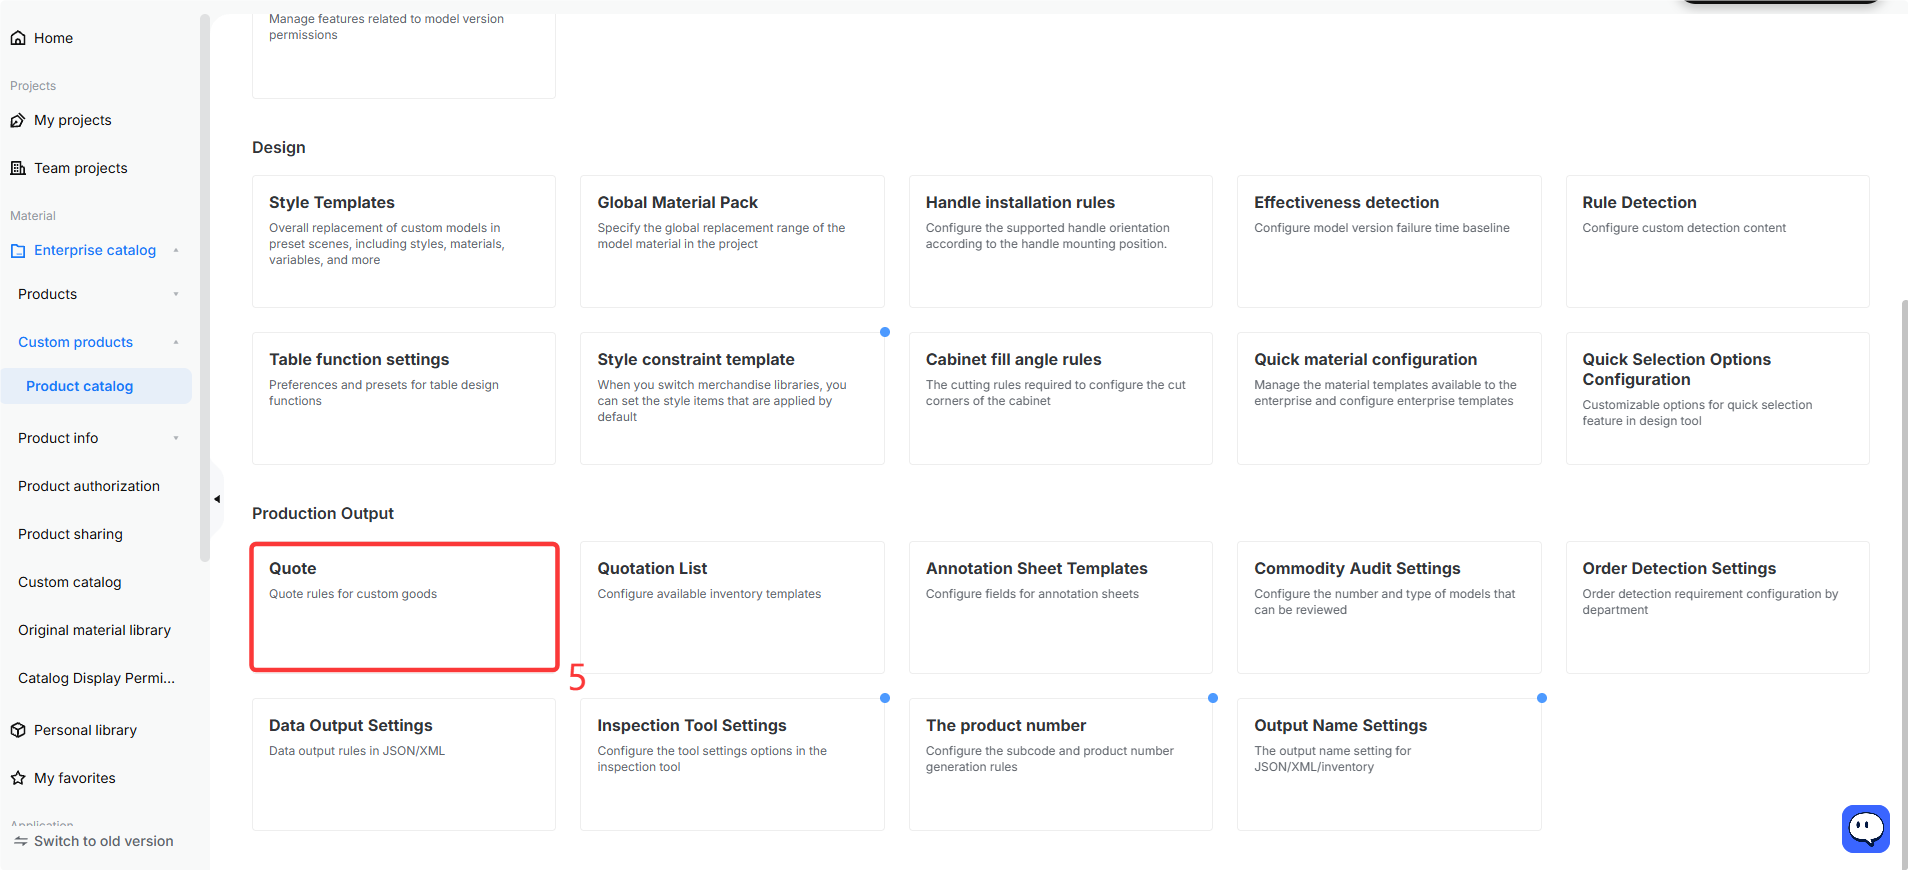Viewport: 1908px width, 870px height.
Task: Click the Team projects building icon
Action: pyautogui.click(x=18, y=168)
